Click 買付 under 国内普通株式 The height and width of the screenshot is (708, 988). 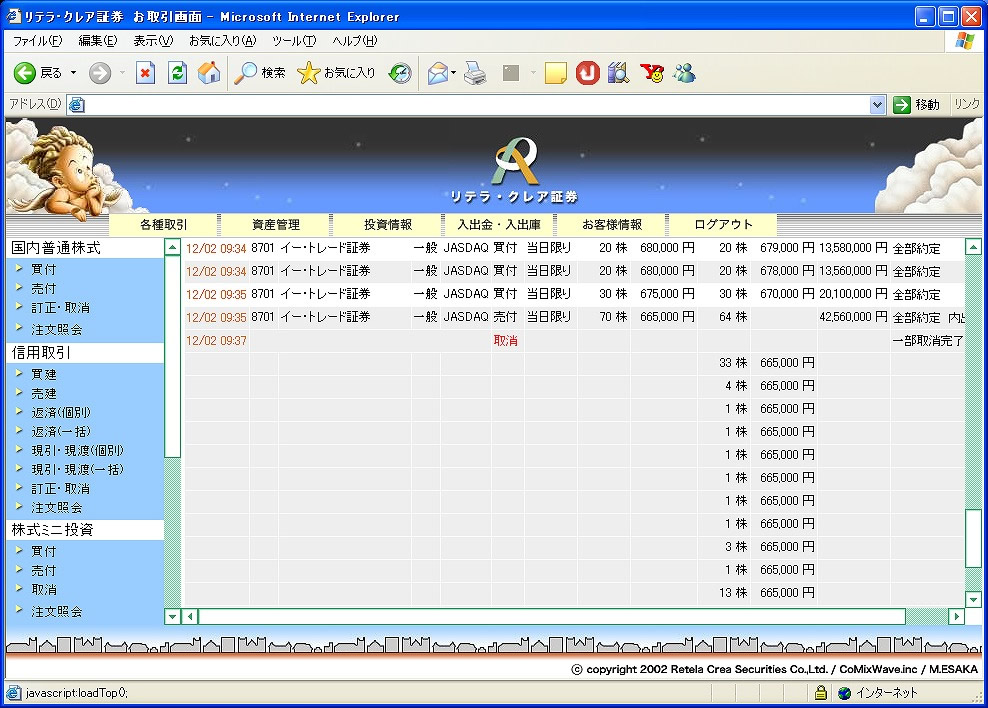coord(43,270)
